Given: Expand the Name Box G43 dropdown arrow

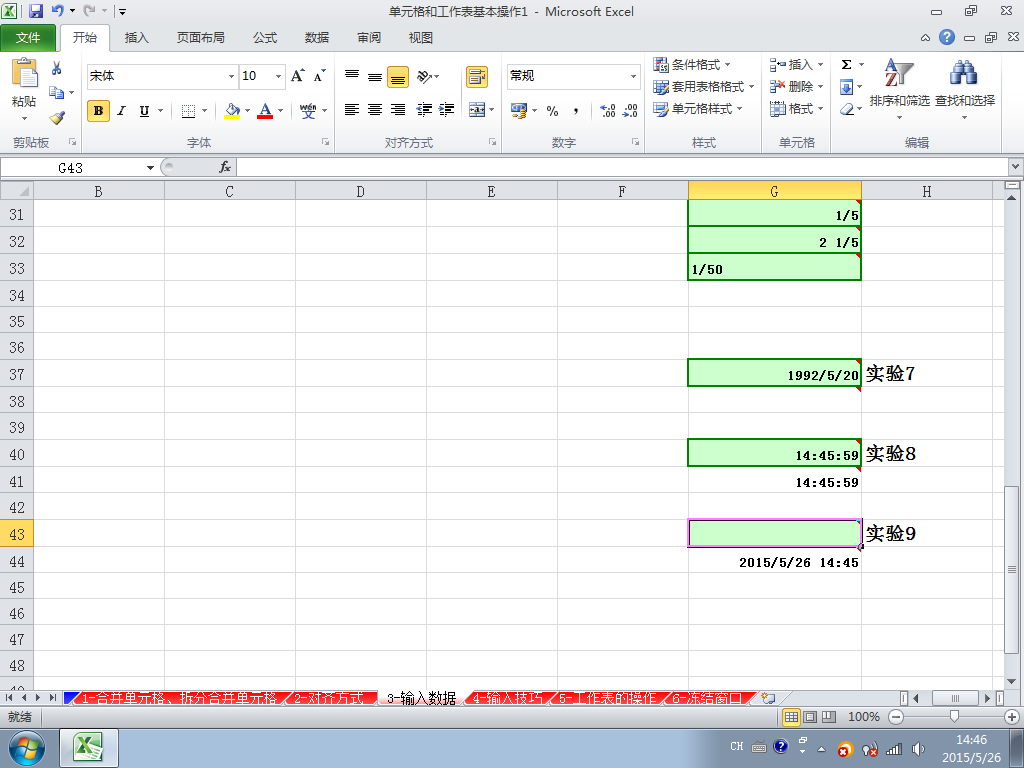Looking at the screenshot, I should pyautogui.click(x=150, y=168).
